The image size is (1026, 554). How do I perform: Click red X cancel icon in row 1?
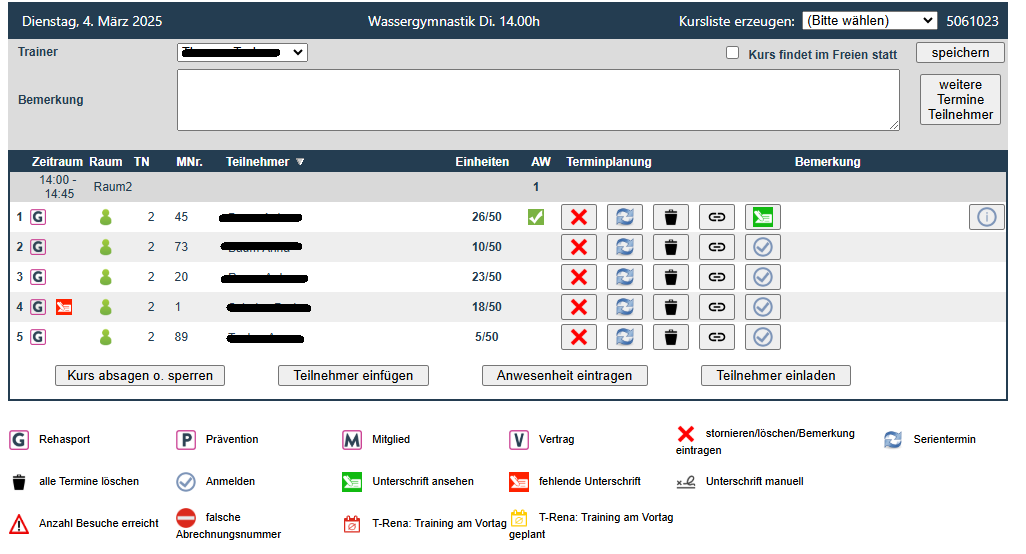click(x=578, y=217)
